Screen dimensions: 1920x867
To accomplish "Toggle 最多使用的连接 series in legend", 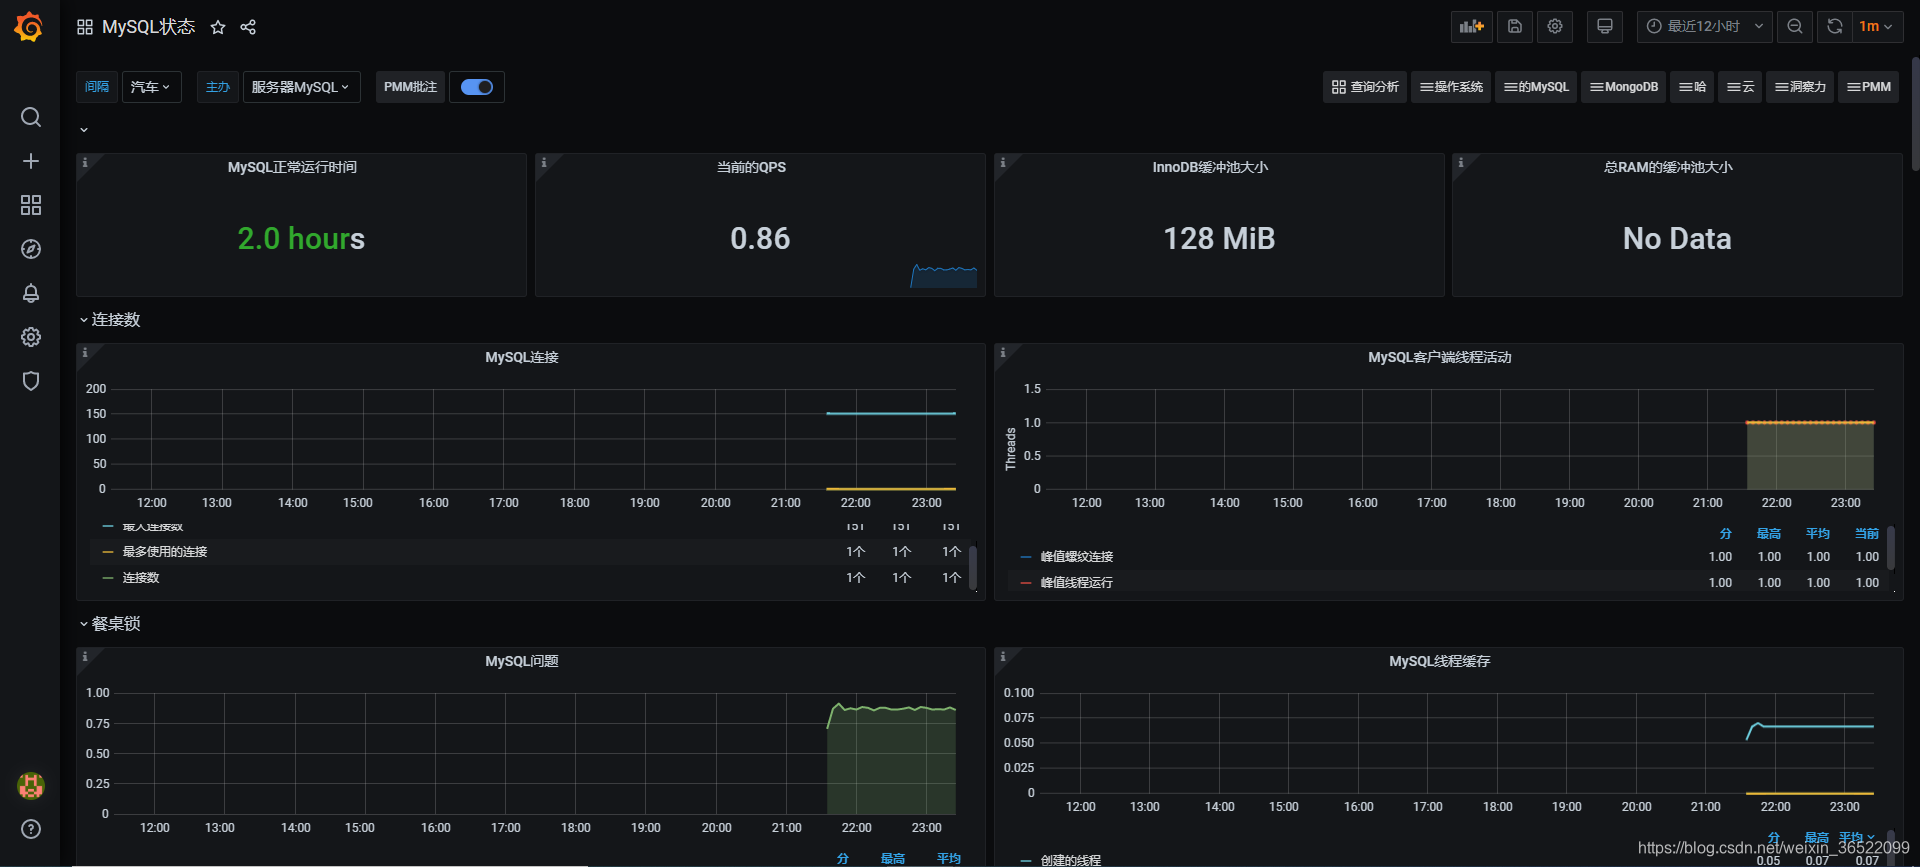I will pyautogui.click(x=165, y=552).
